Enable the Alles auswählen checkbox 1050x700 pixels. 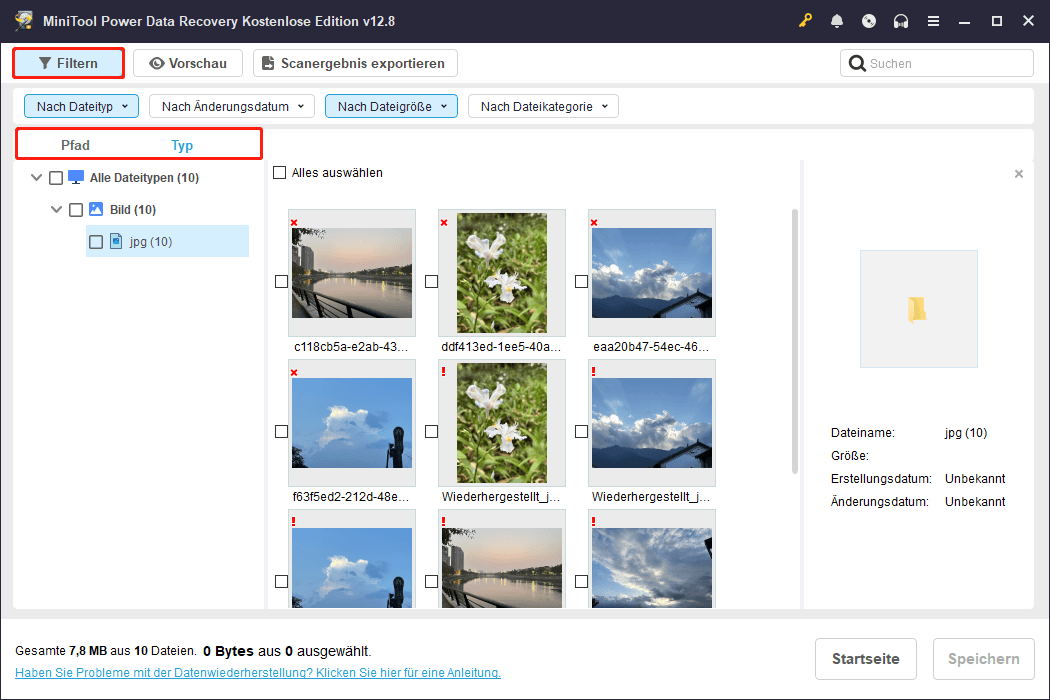279,172
